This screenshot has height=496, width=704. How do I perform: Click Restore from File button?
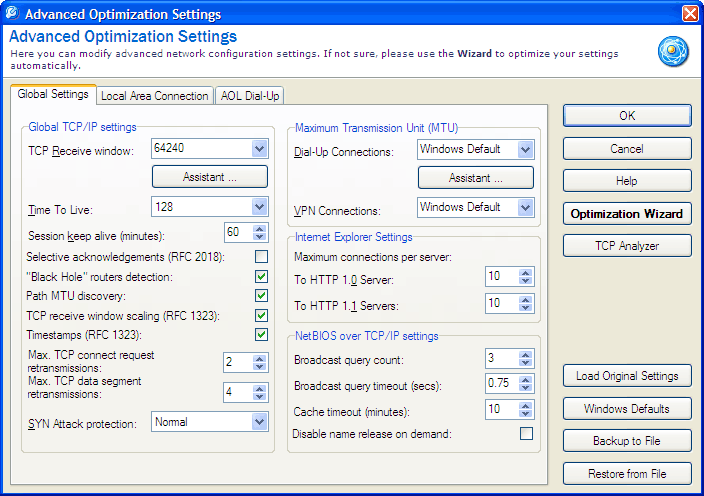point(627,474)
